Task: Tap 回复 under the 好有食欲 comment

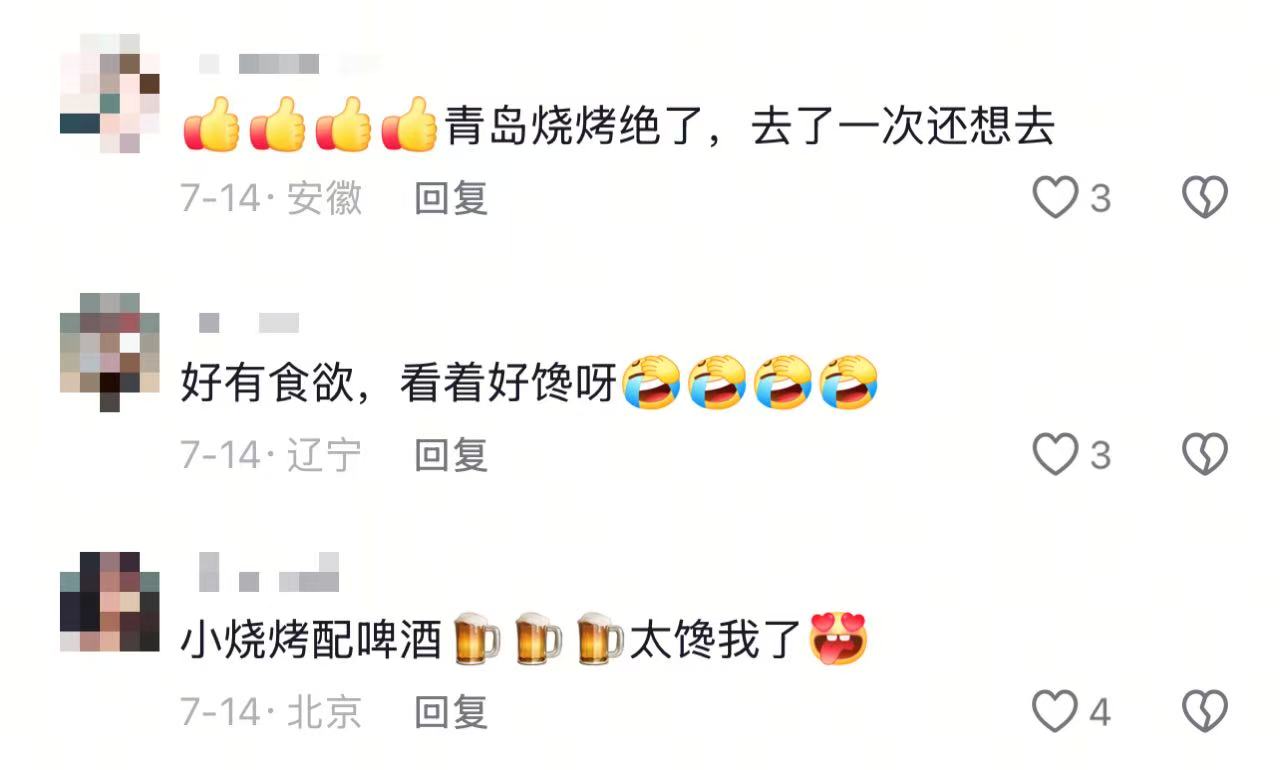Action: (451, 455)
